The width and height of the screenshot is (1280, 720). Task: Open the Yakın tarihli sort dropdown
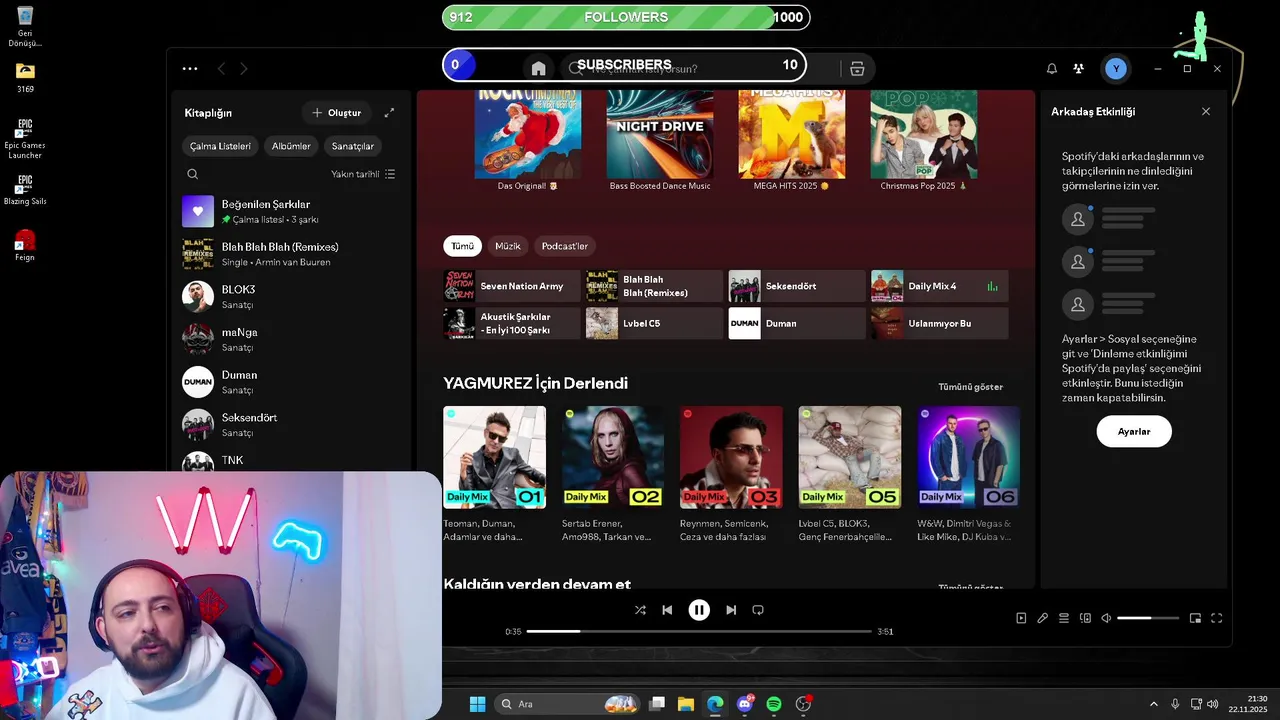(363, 174)
